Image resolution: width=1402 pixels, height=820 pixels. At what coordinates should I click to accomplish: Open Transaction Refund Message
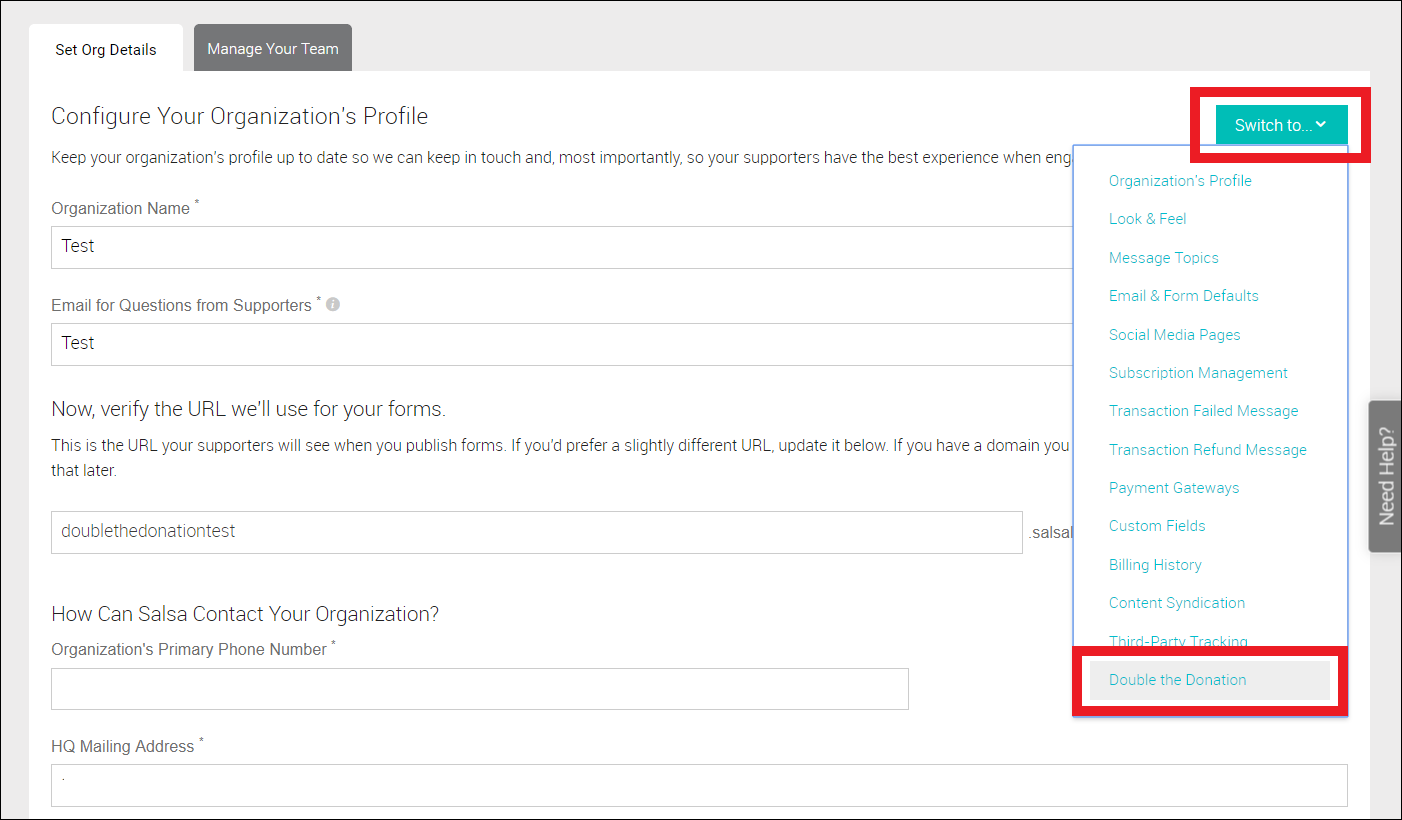pyautogui.click(x=1207, y=449)
